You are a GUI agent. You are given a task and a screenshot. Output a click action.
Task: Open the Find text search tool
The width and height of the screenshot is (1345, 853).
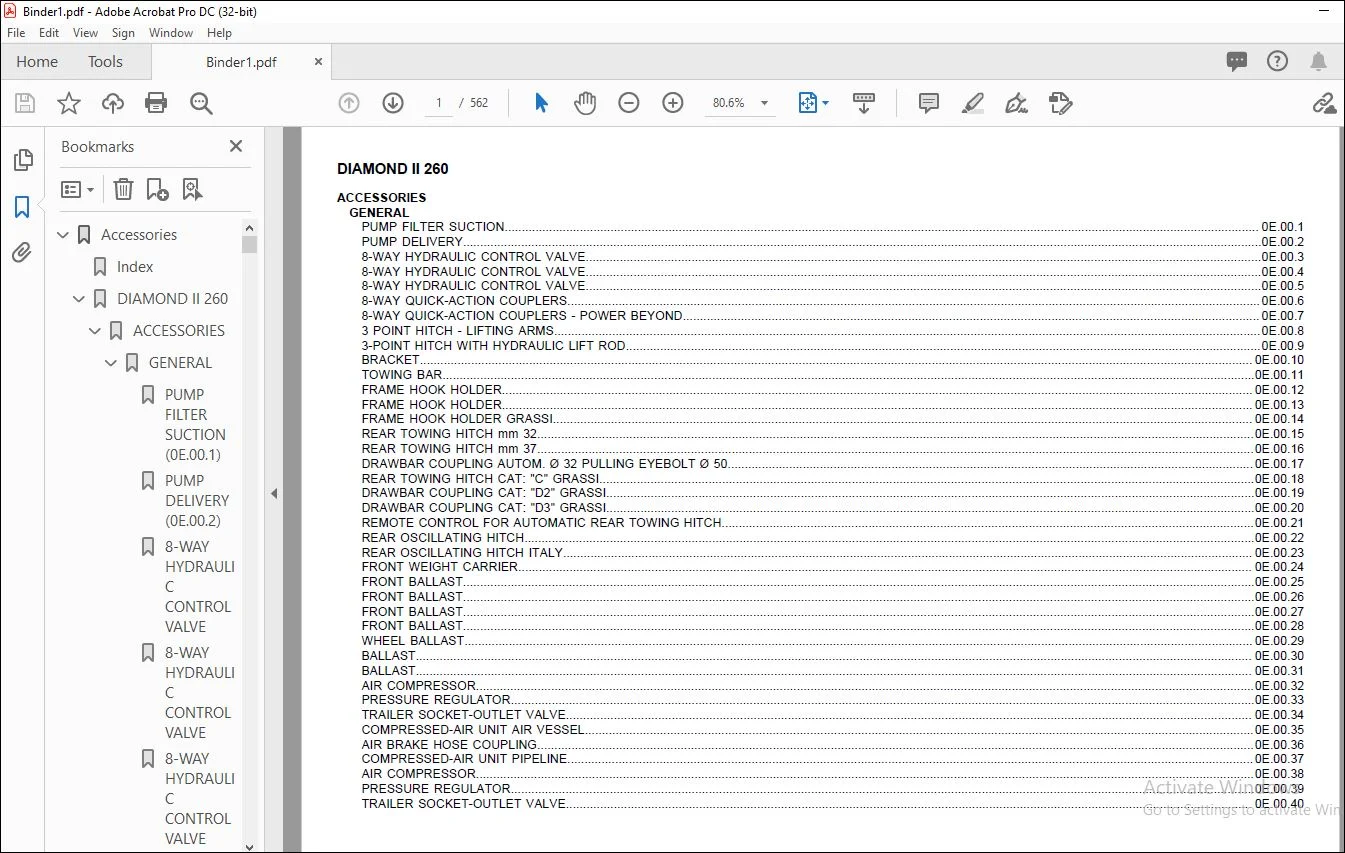(201, 103)
